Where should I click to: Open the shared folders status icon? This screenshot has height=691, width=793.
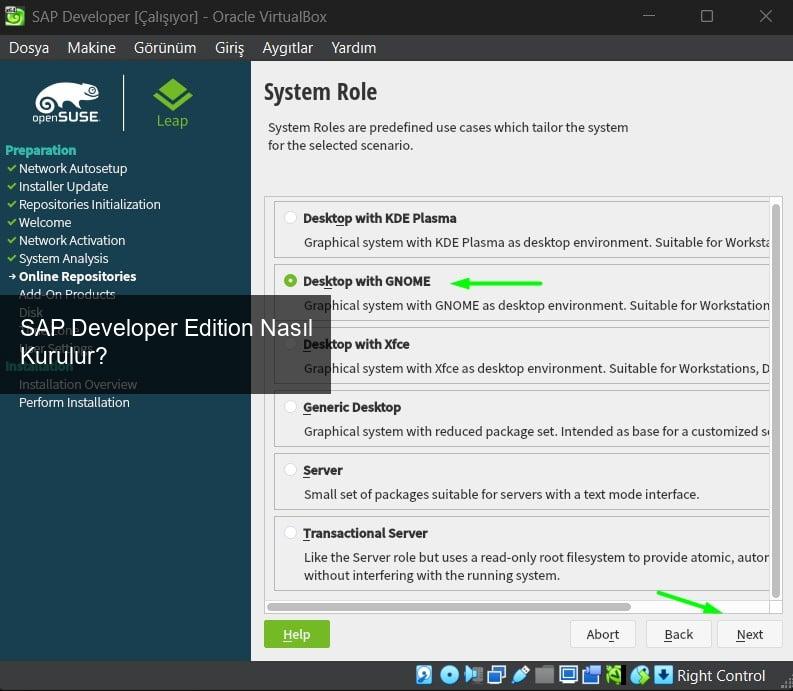544,675
